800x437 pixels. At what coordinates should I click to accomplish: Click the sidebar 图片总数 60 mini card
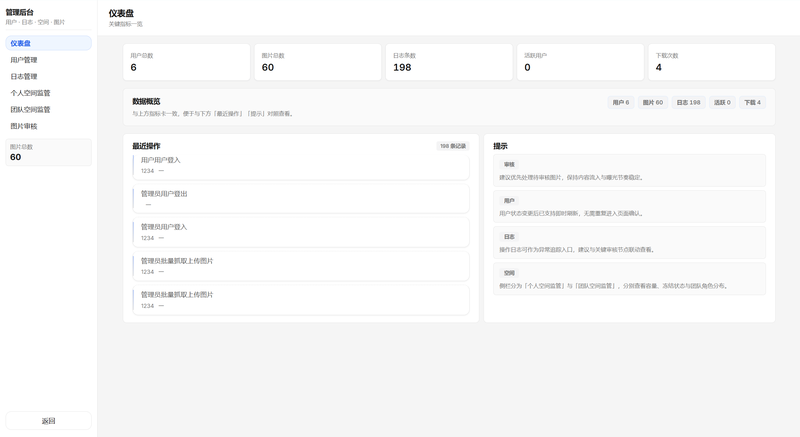pos(48,152)
